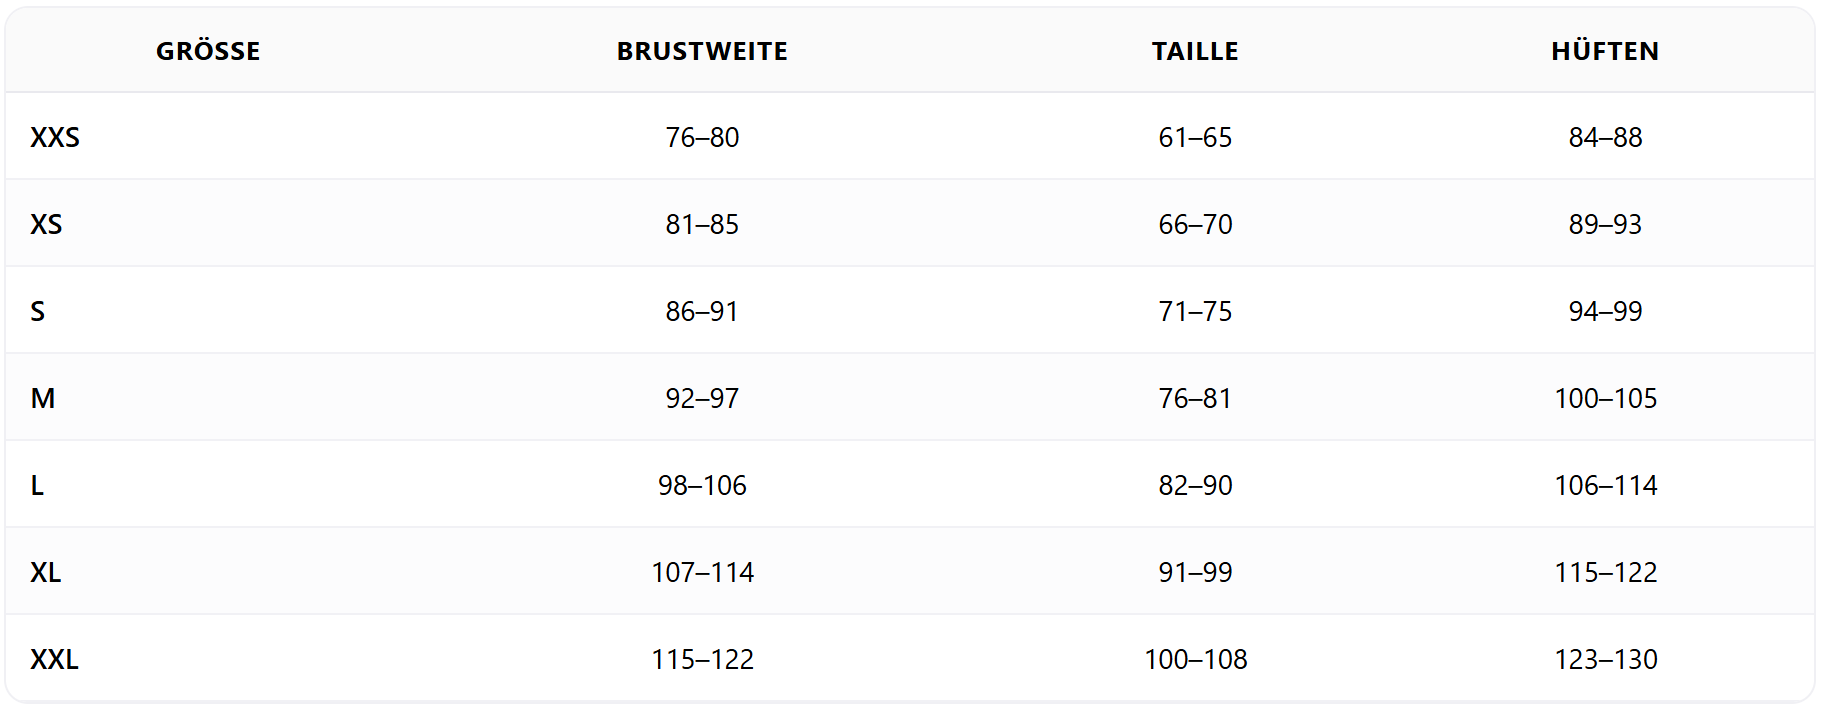Click the M size label

tap(43, 398)
